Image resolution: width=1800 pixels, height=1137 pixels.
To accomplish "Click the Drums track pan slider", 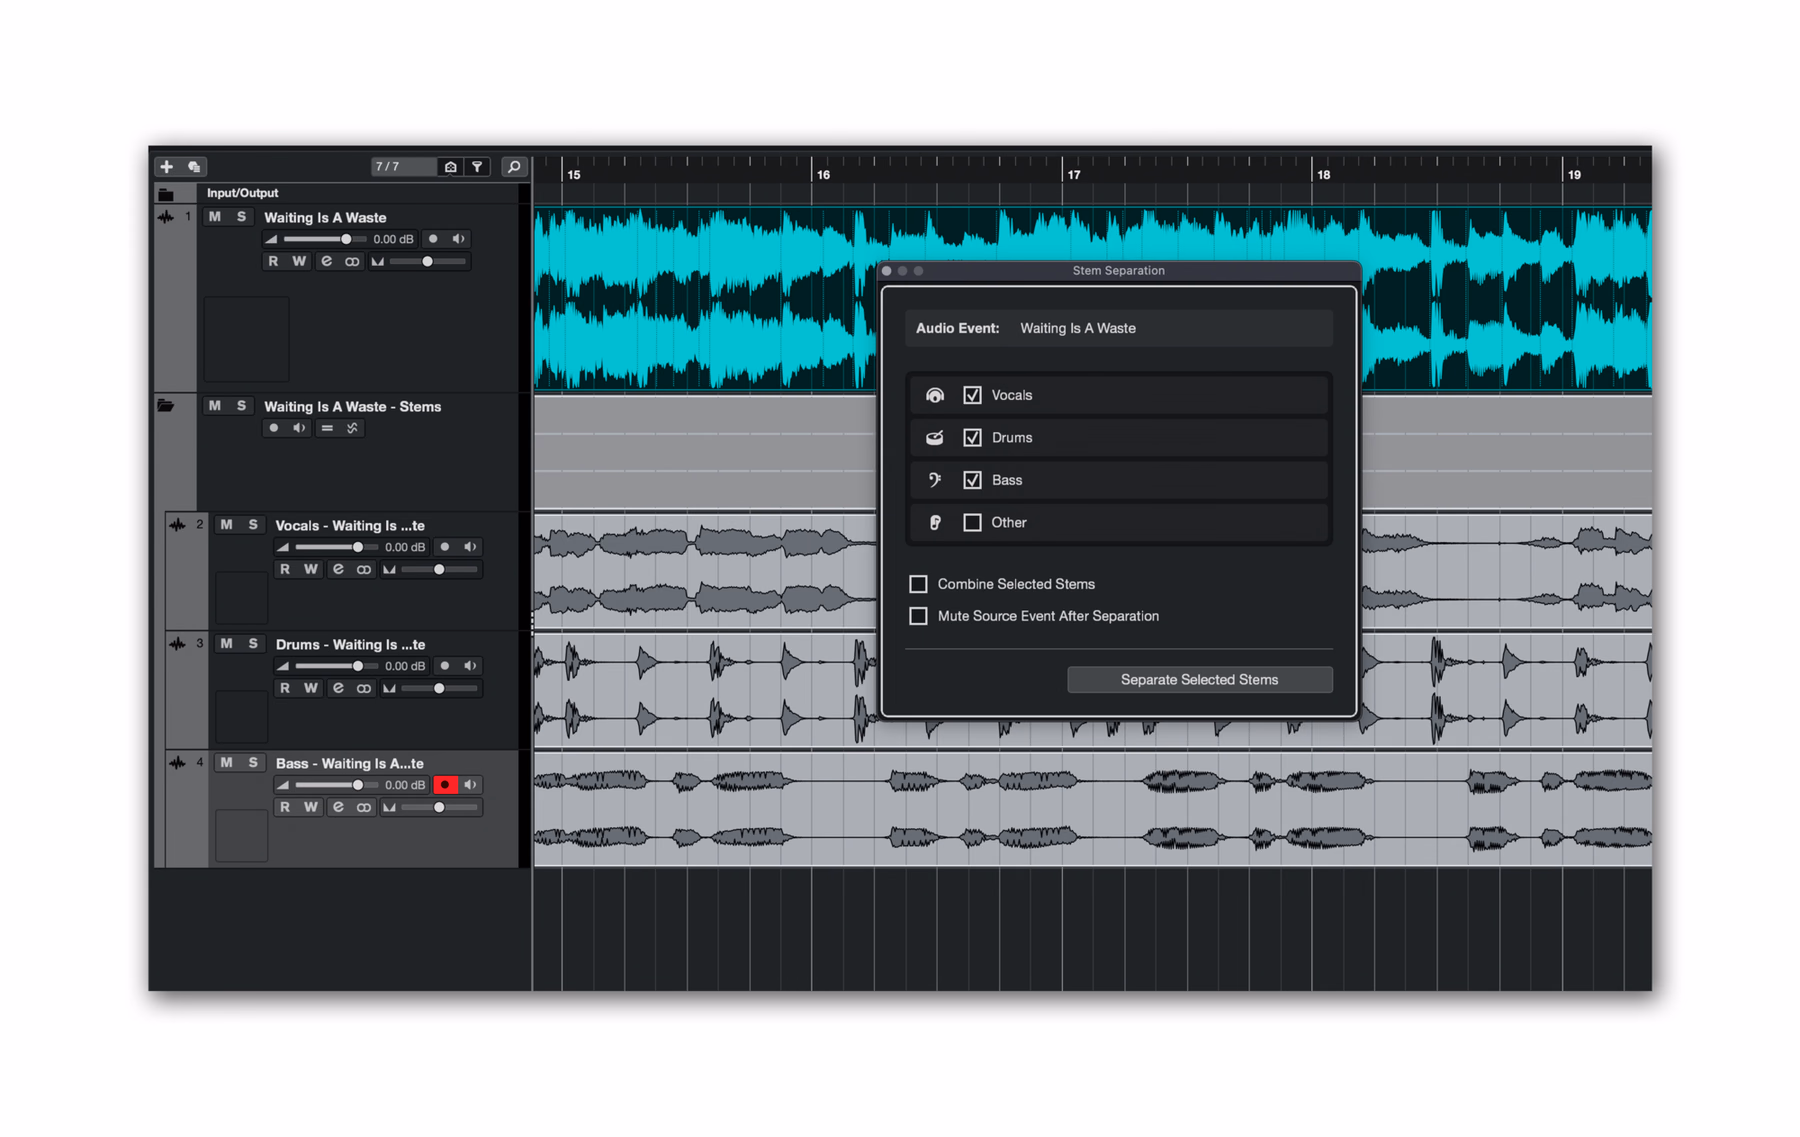I will (440, 688).
